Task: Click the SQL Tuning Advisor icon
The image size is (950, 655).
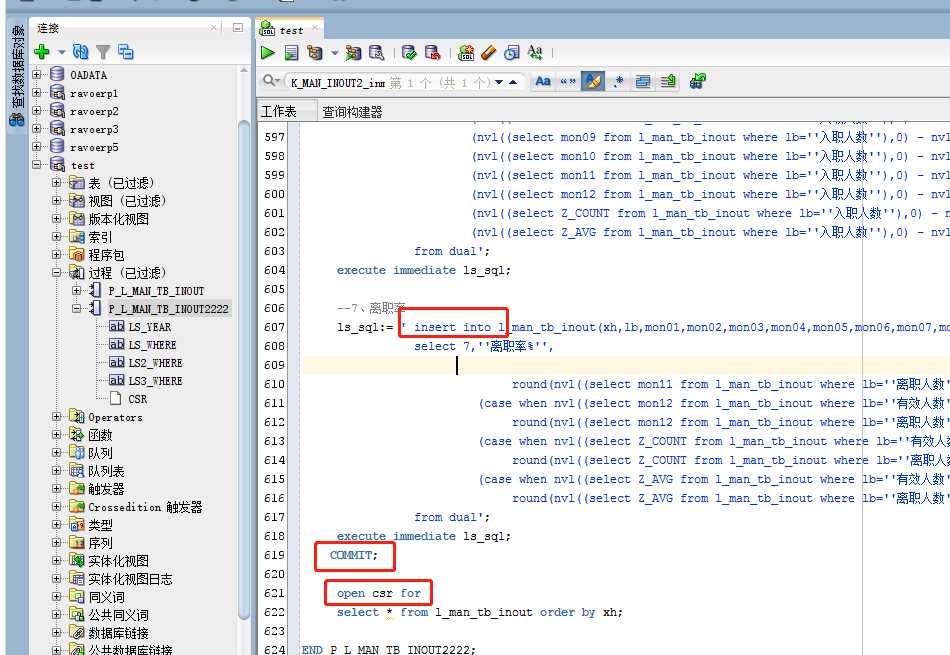Action: click(376, 53)
